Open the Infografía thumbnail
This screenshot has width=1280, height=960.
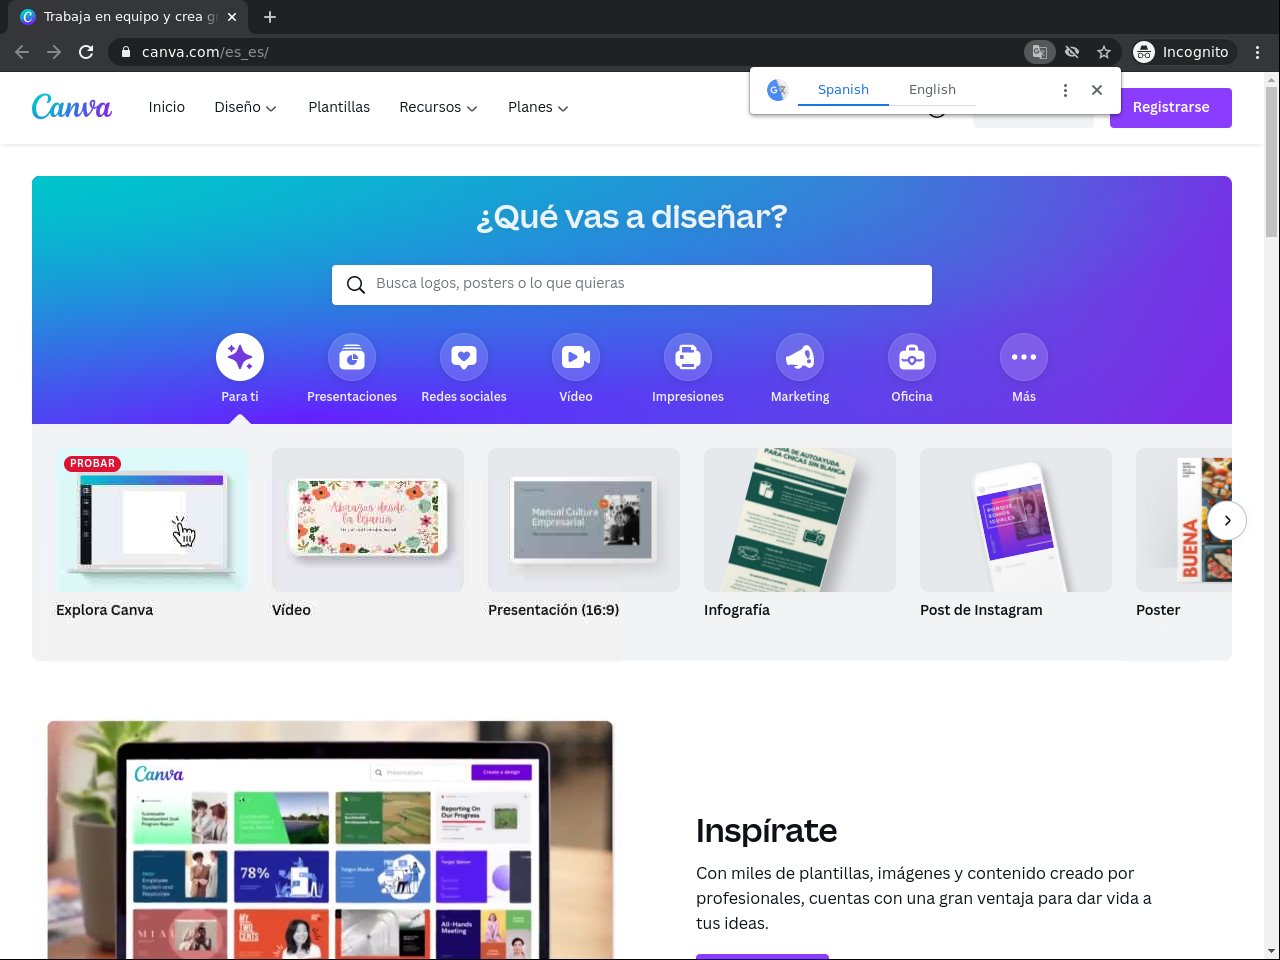point(800,520)
